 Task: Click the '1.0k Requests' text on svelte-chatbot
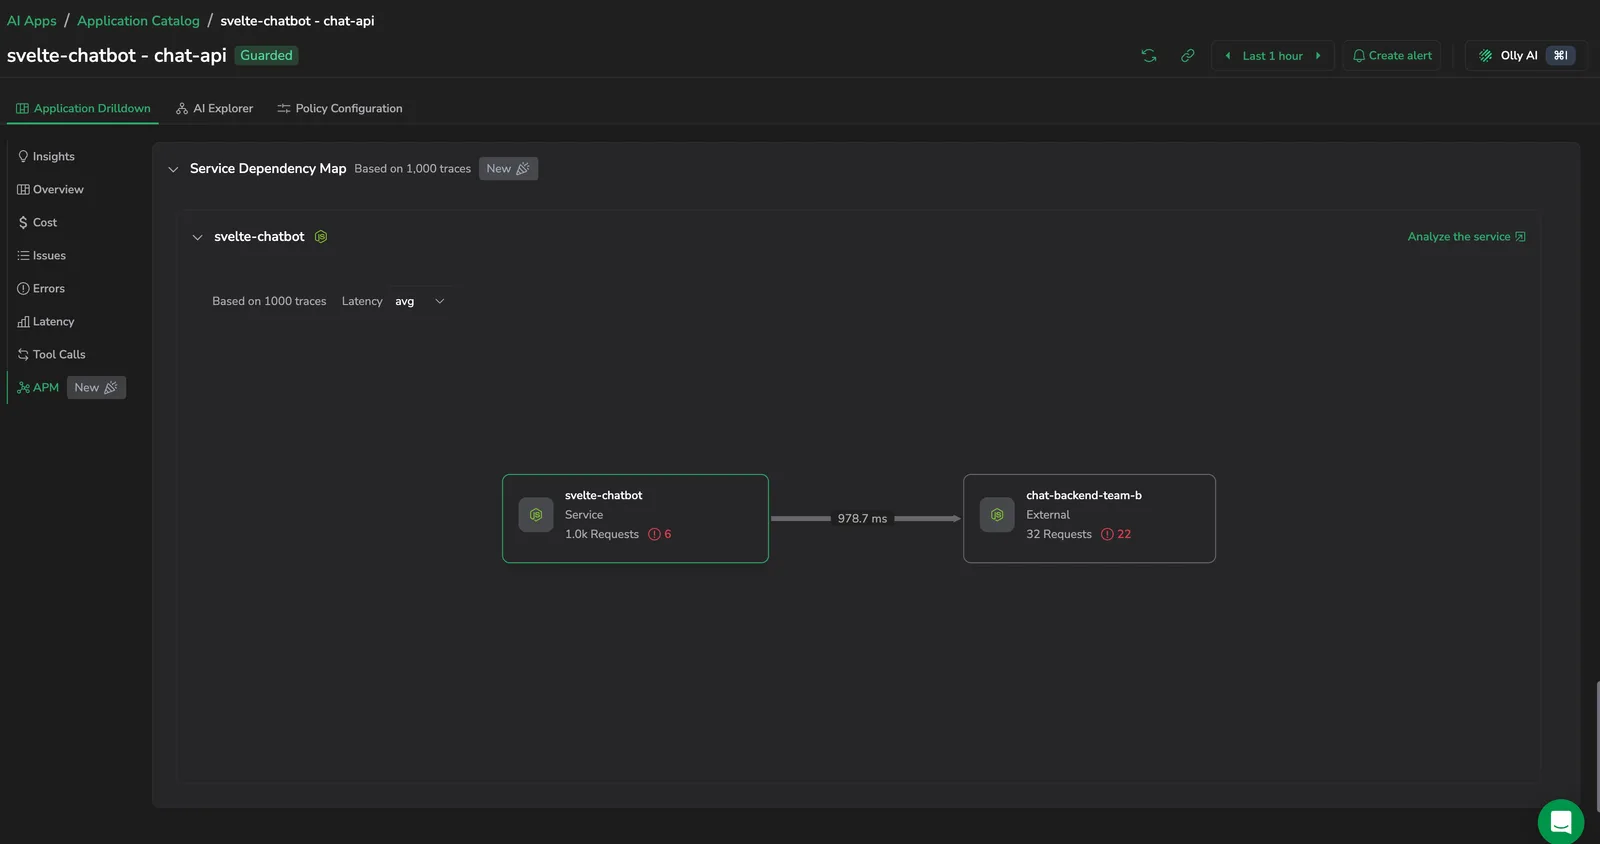click(602, 534)
